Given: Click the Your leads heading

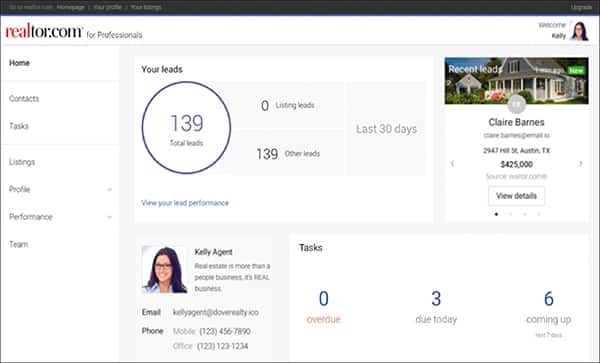Looking at the screenshot, I should pos(162,70).
